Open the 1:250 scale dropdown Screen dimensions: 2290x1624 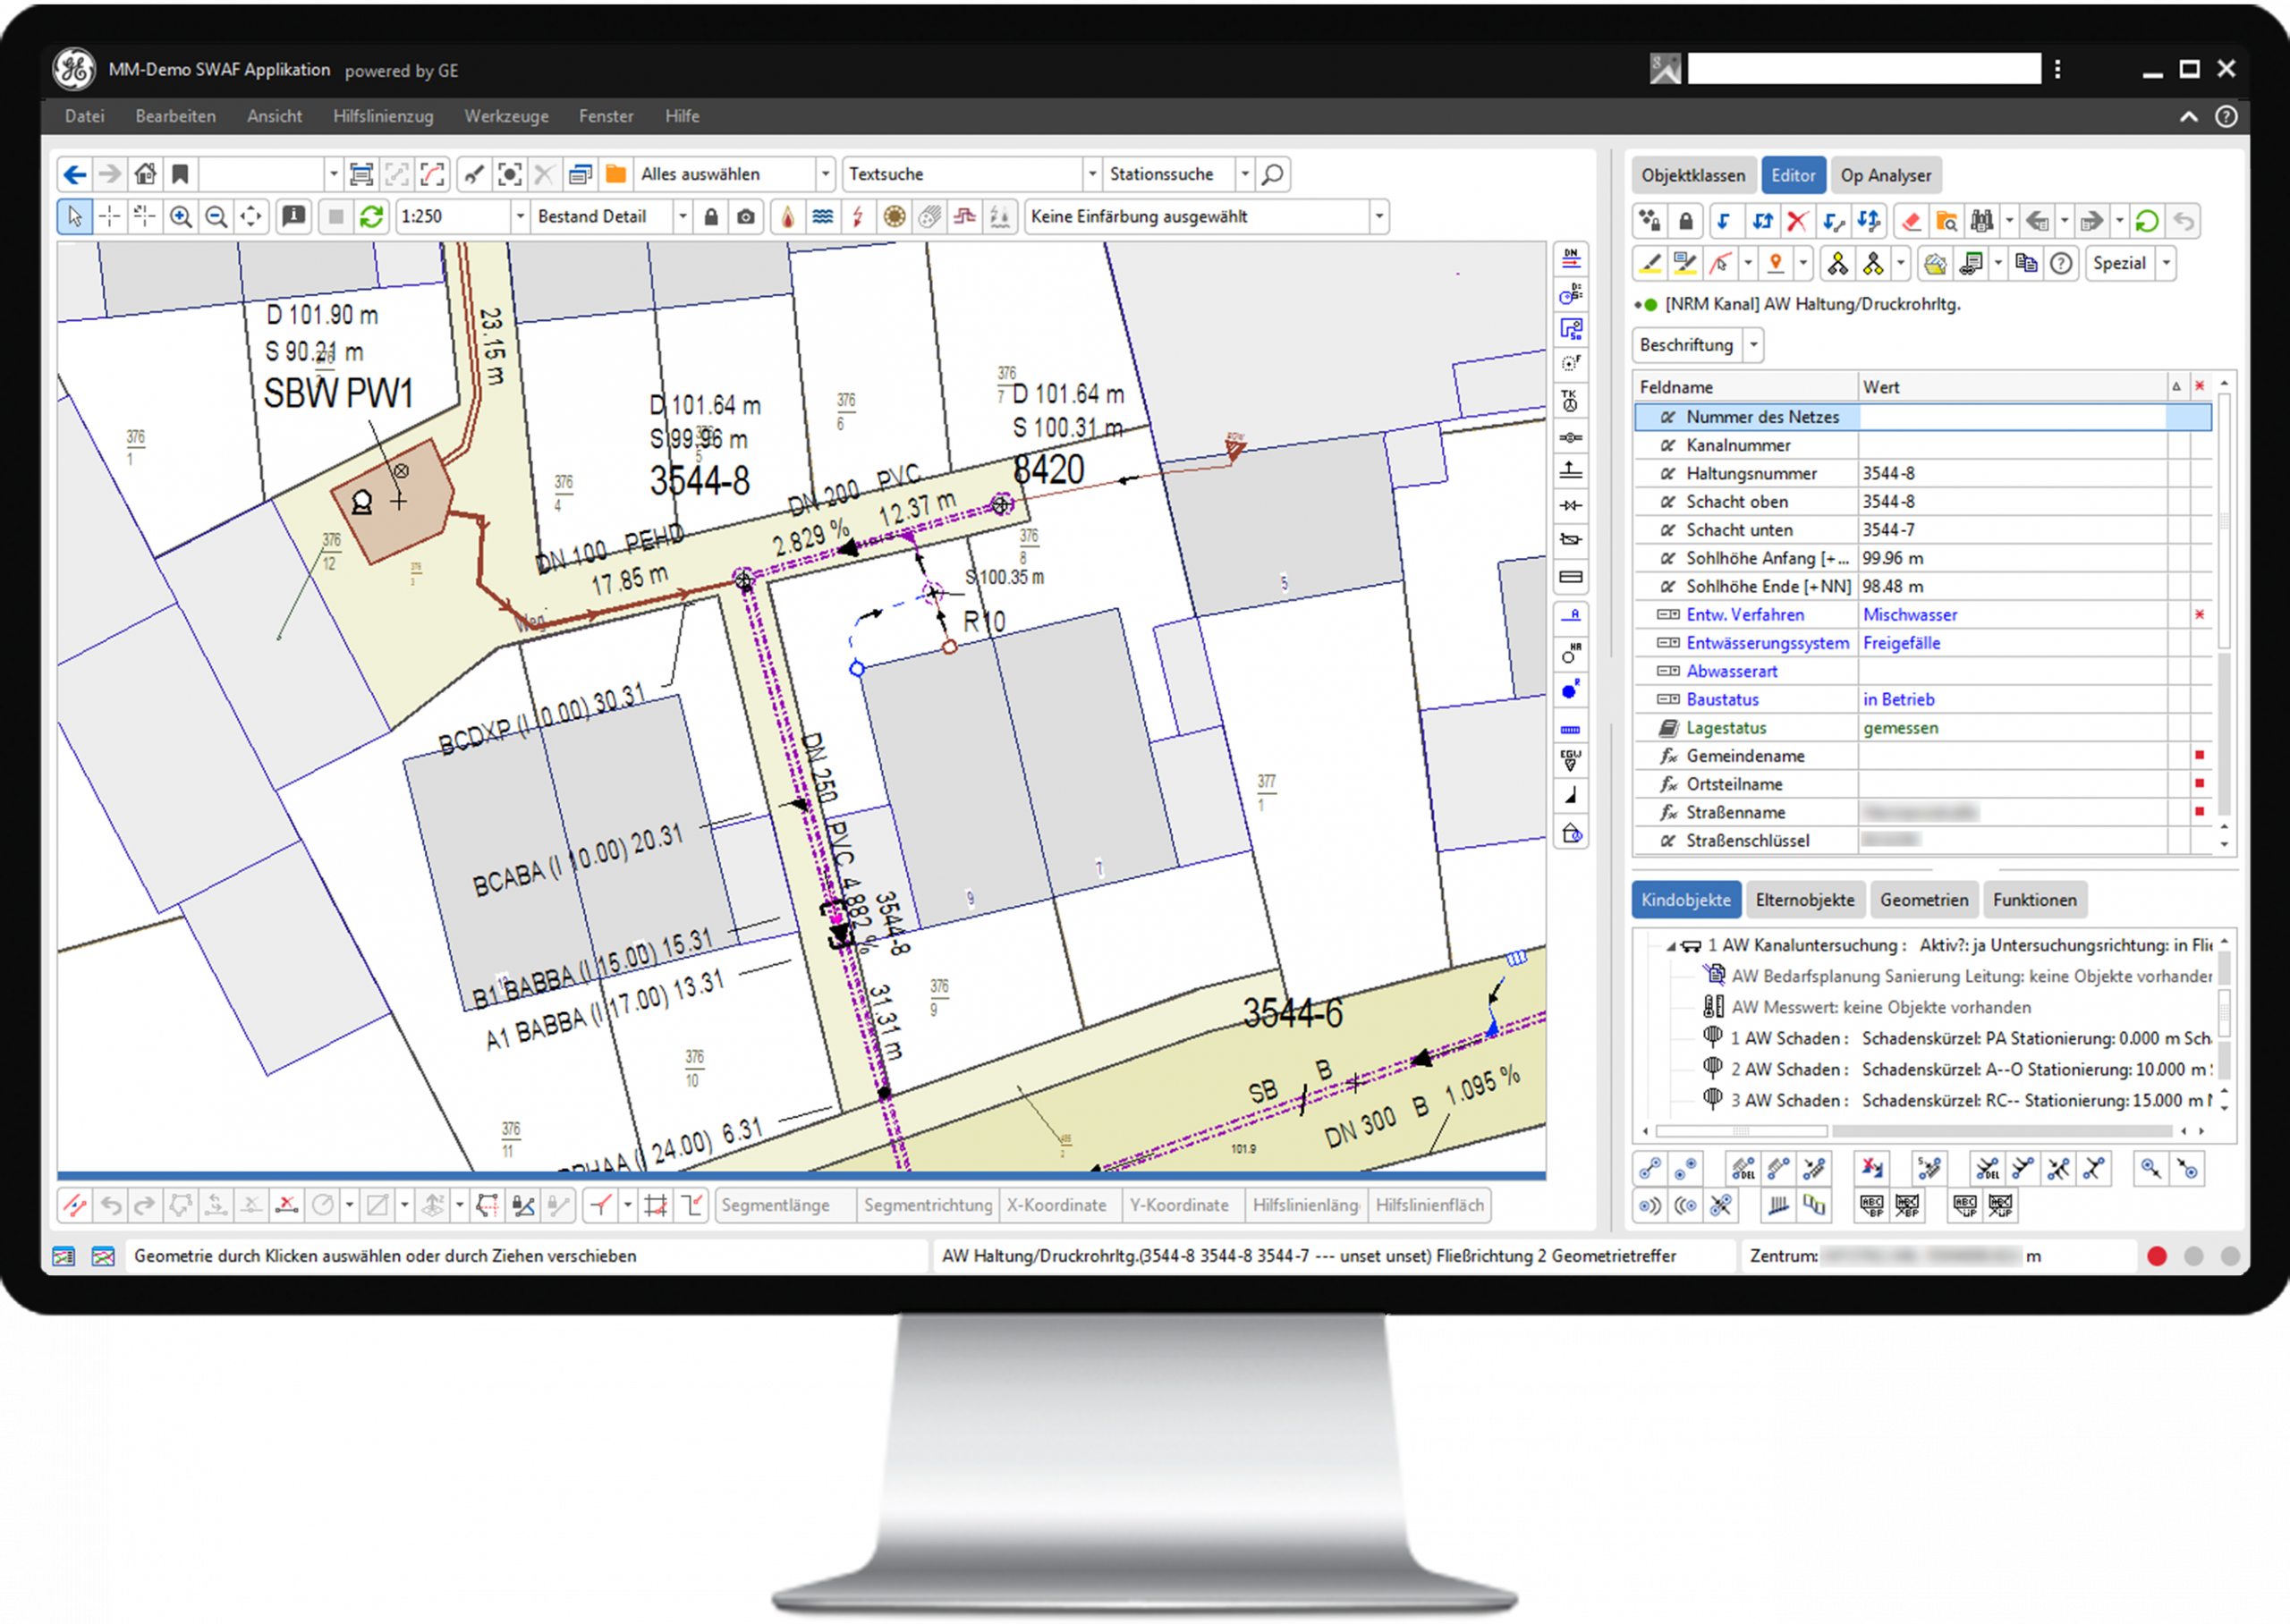coord(520,217)
